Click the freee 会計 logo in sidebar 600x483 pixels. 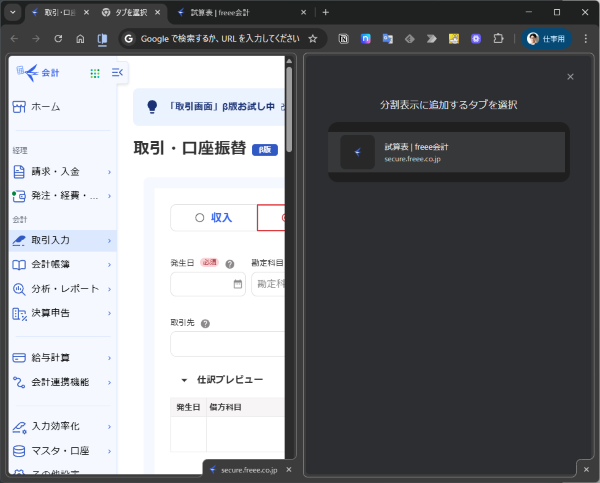[42, 72]
